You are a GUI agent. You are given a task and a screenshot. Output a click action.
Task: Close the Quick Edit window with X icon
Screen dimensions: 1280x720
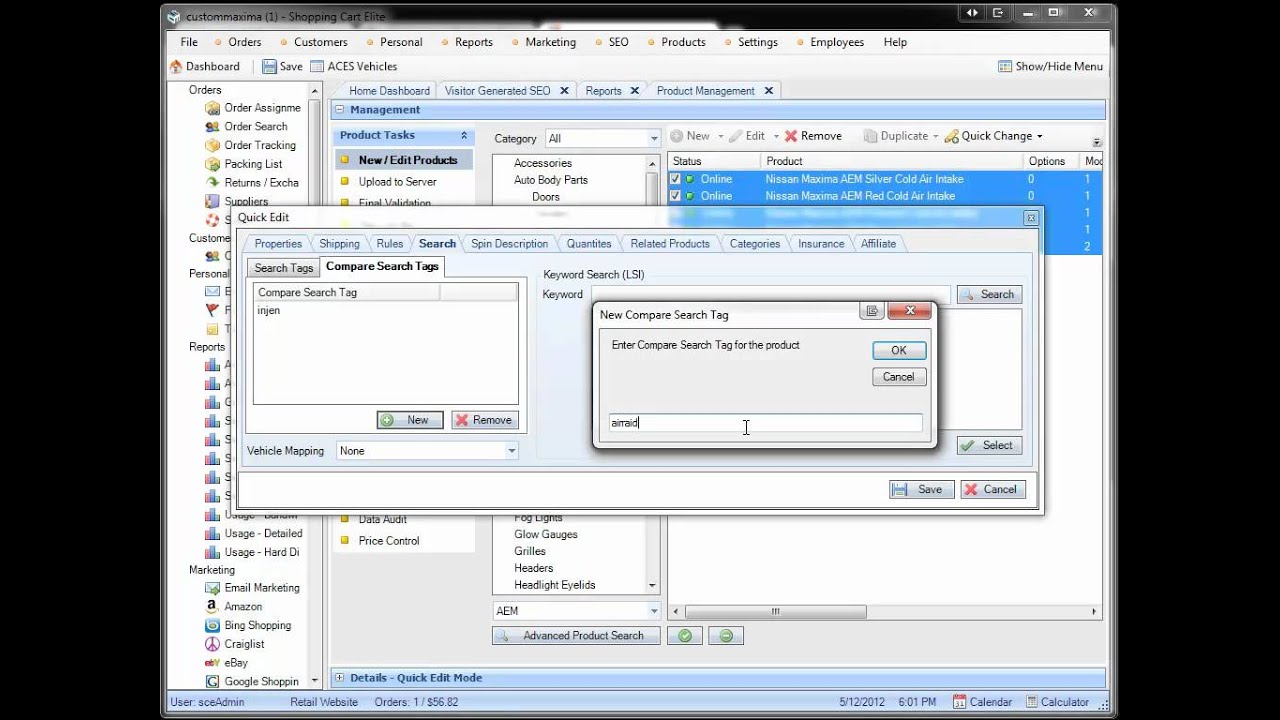(1030, 218)
